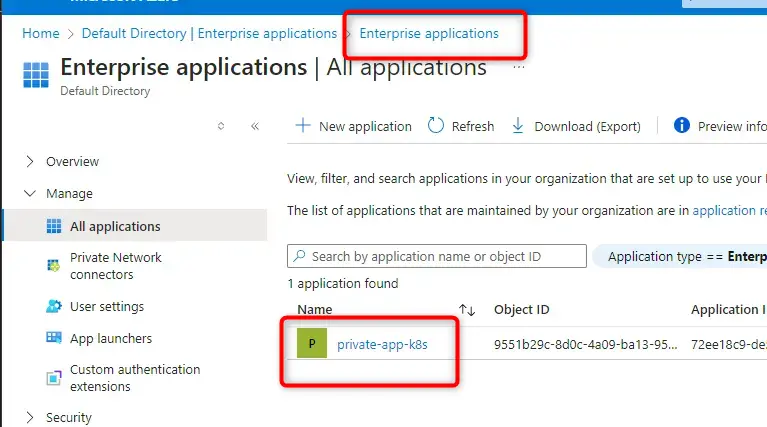Click the download arrow icon
This screenshot has height=427, width=767.
pyautogui.click(x=518, y=126)
